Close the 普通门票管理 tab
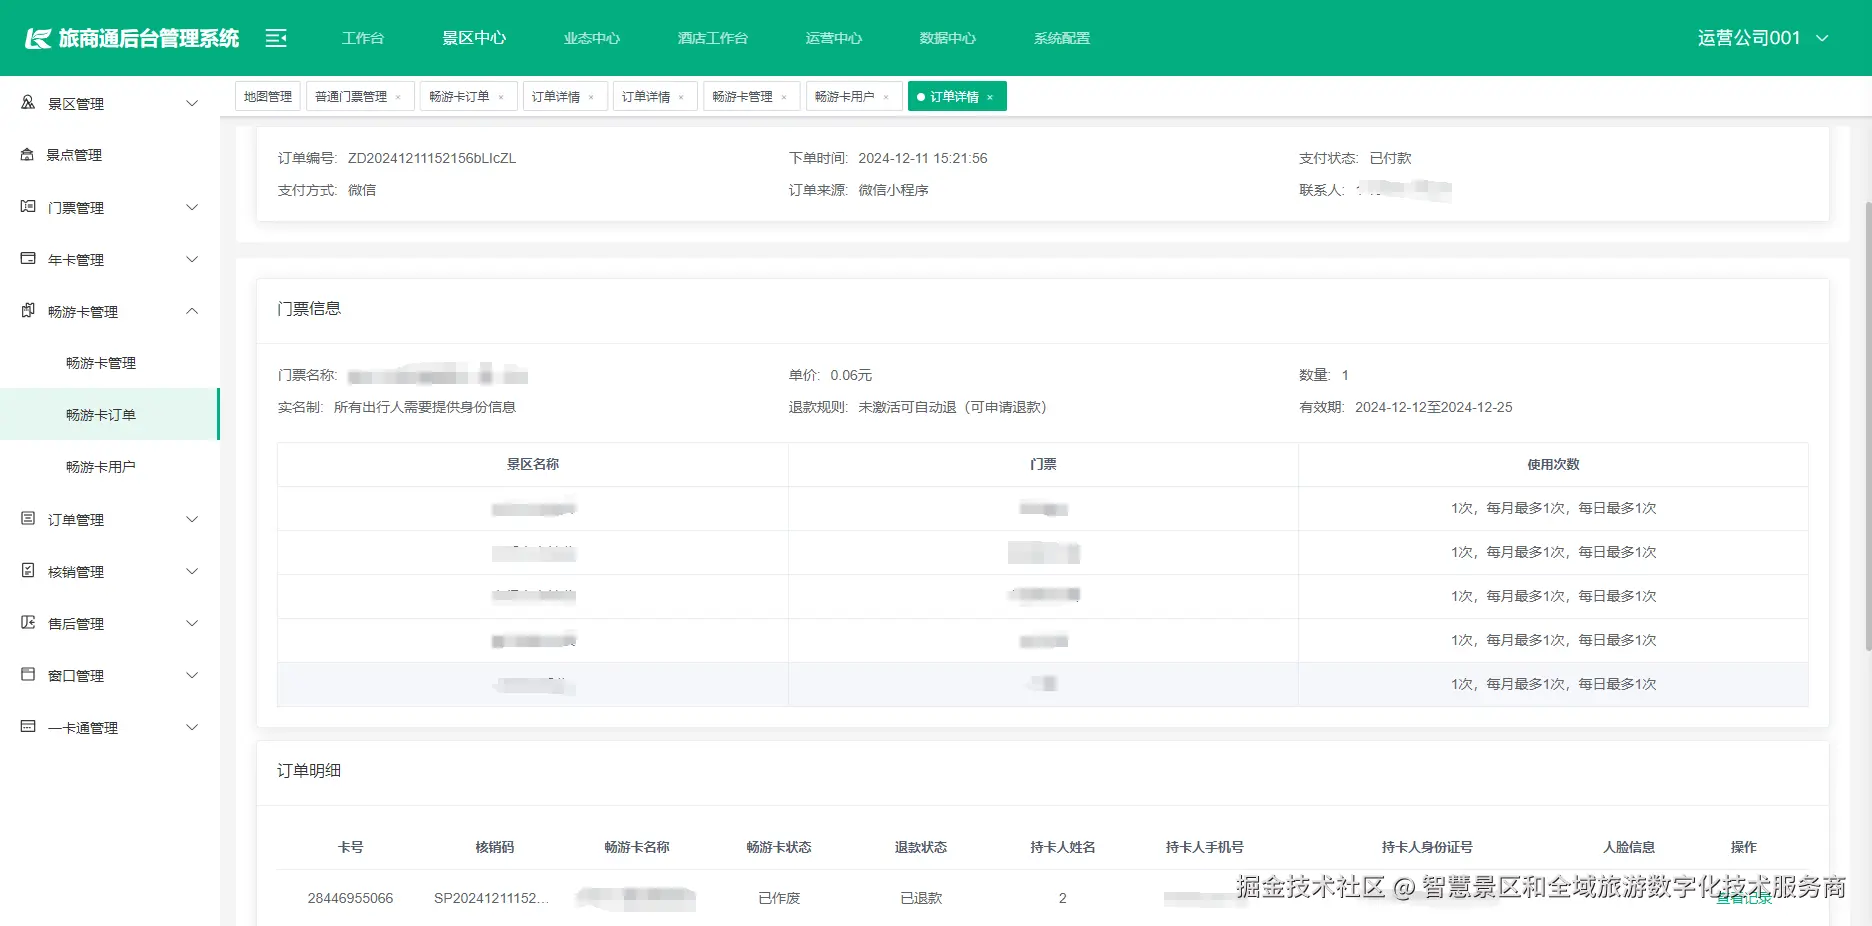The width and height of the screenshot is (1872, 926). tap(399, 96)
